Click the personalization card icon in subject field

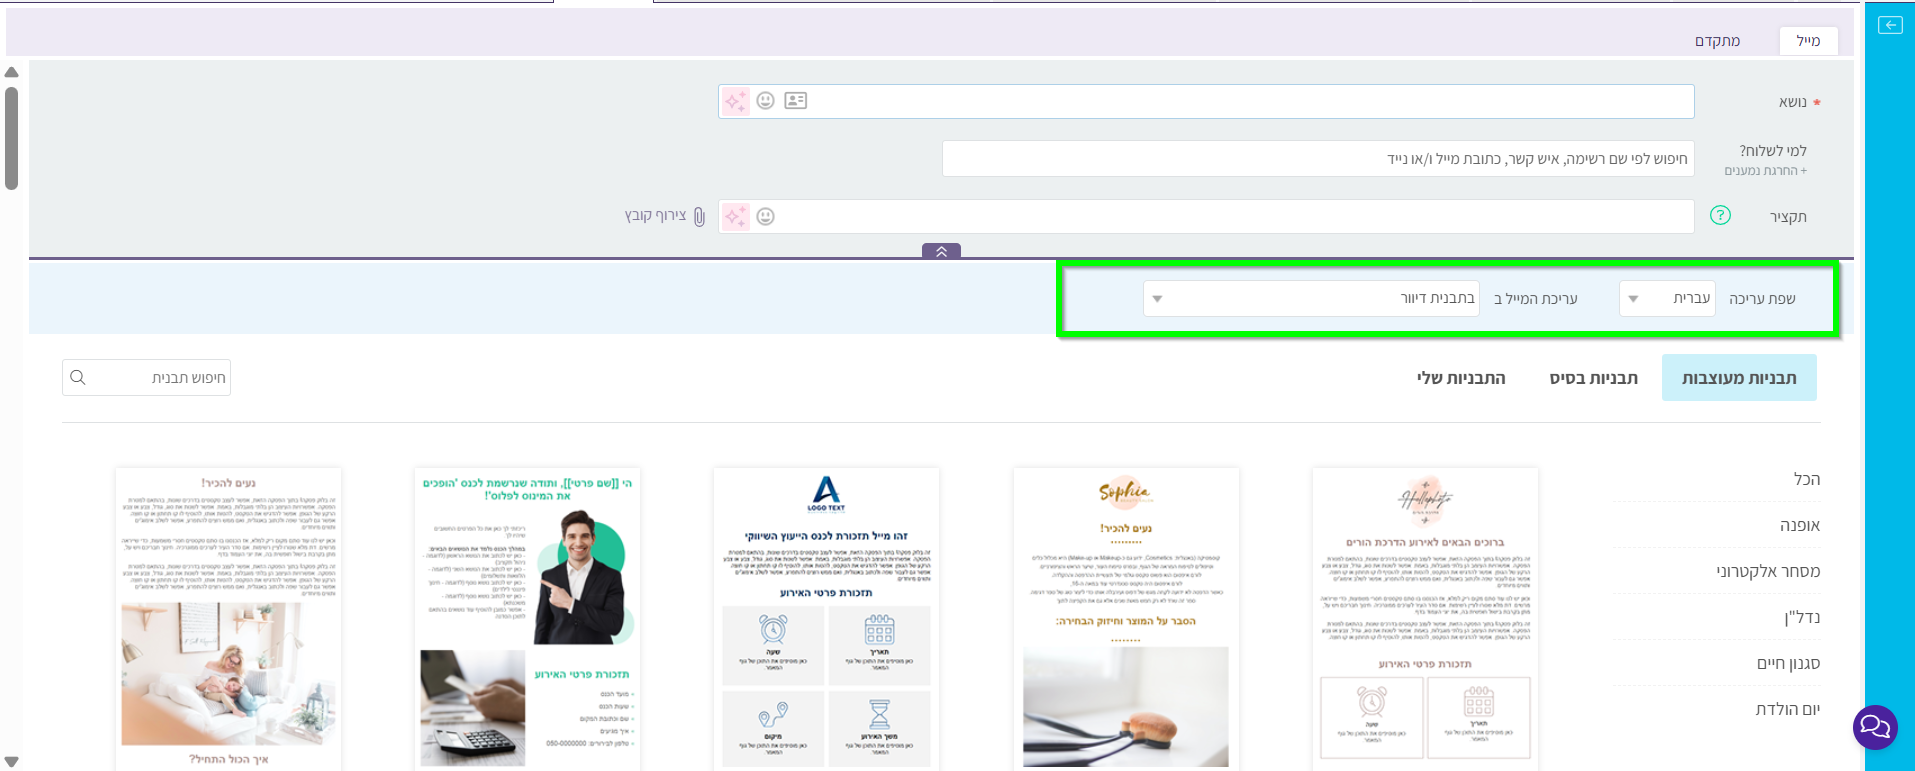[x=796, y=101]
